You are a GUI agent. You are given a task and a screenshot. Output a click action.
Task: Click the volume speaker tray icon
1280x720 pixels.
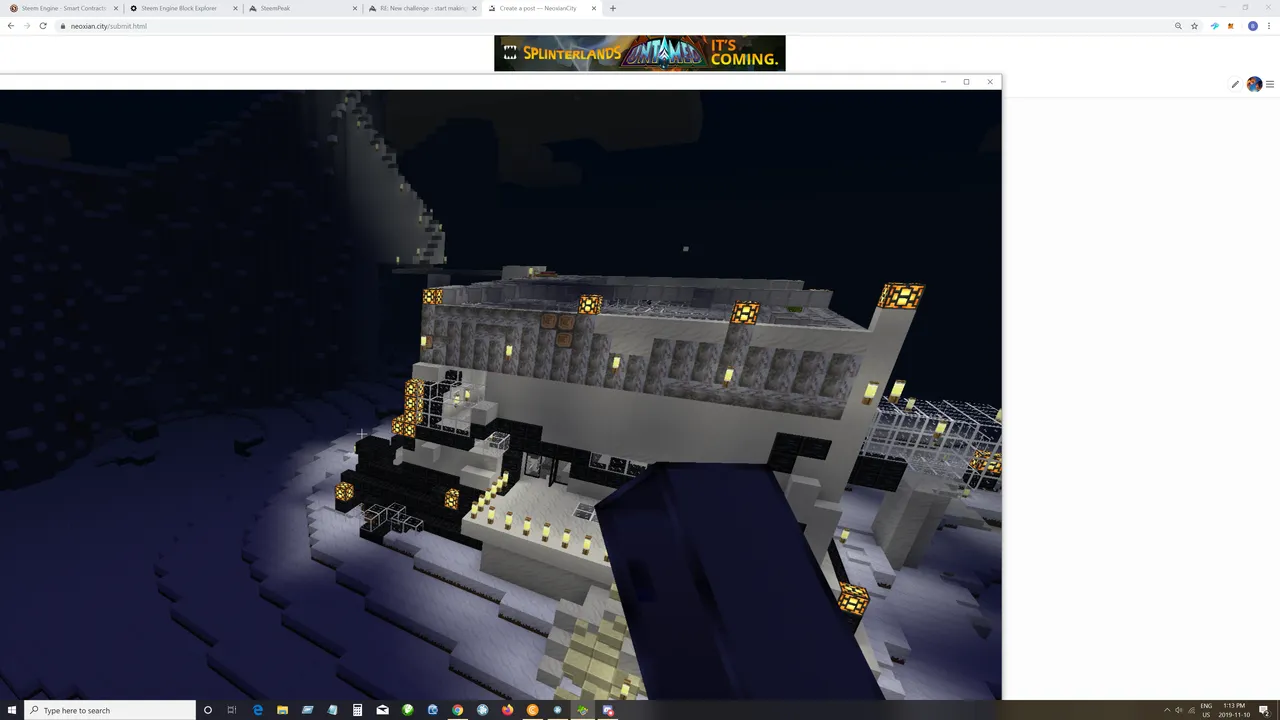tap(1178, 710)
